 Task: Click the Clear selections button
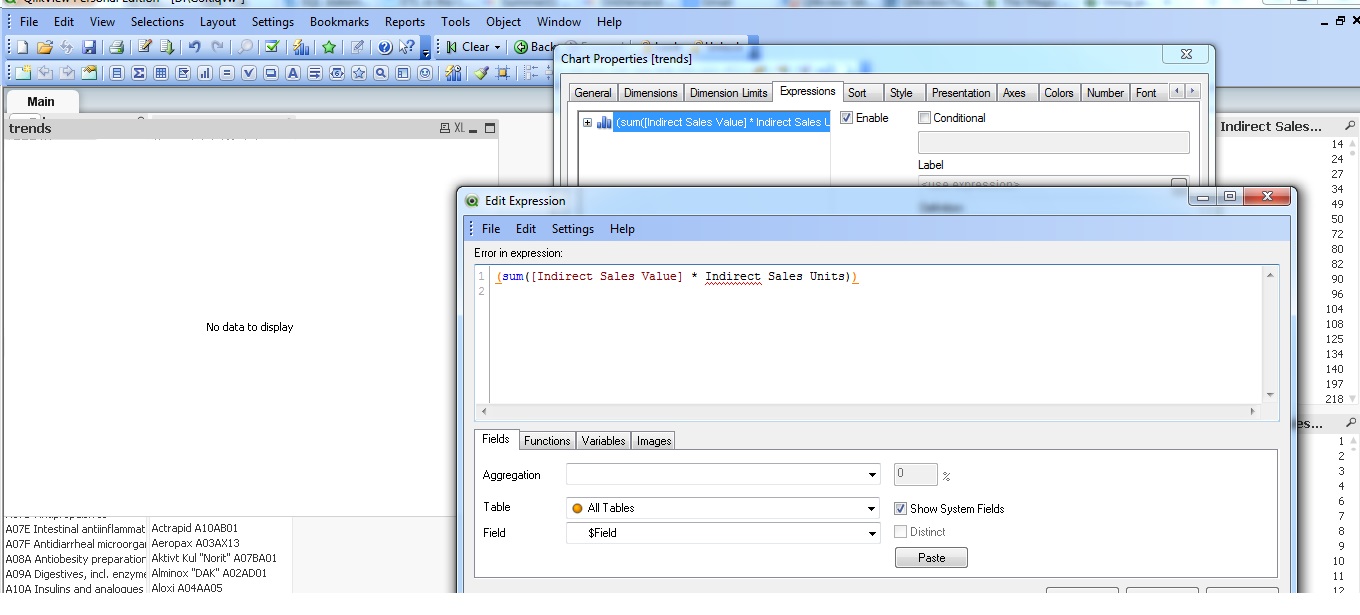pyautogui.click(x=468, y=47)
